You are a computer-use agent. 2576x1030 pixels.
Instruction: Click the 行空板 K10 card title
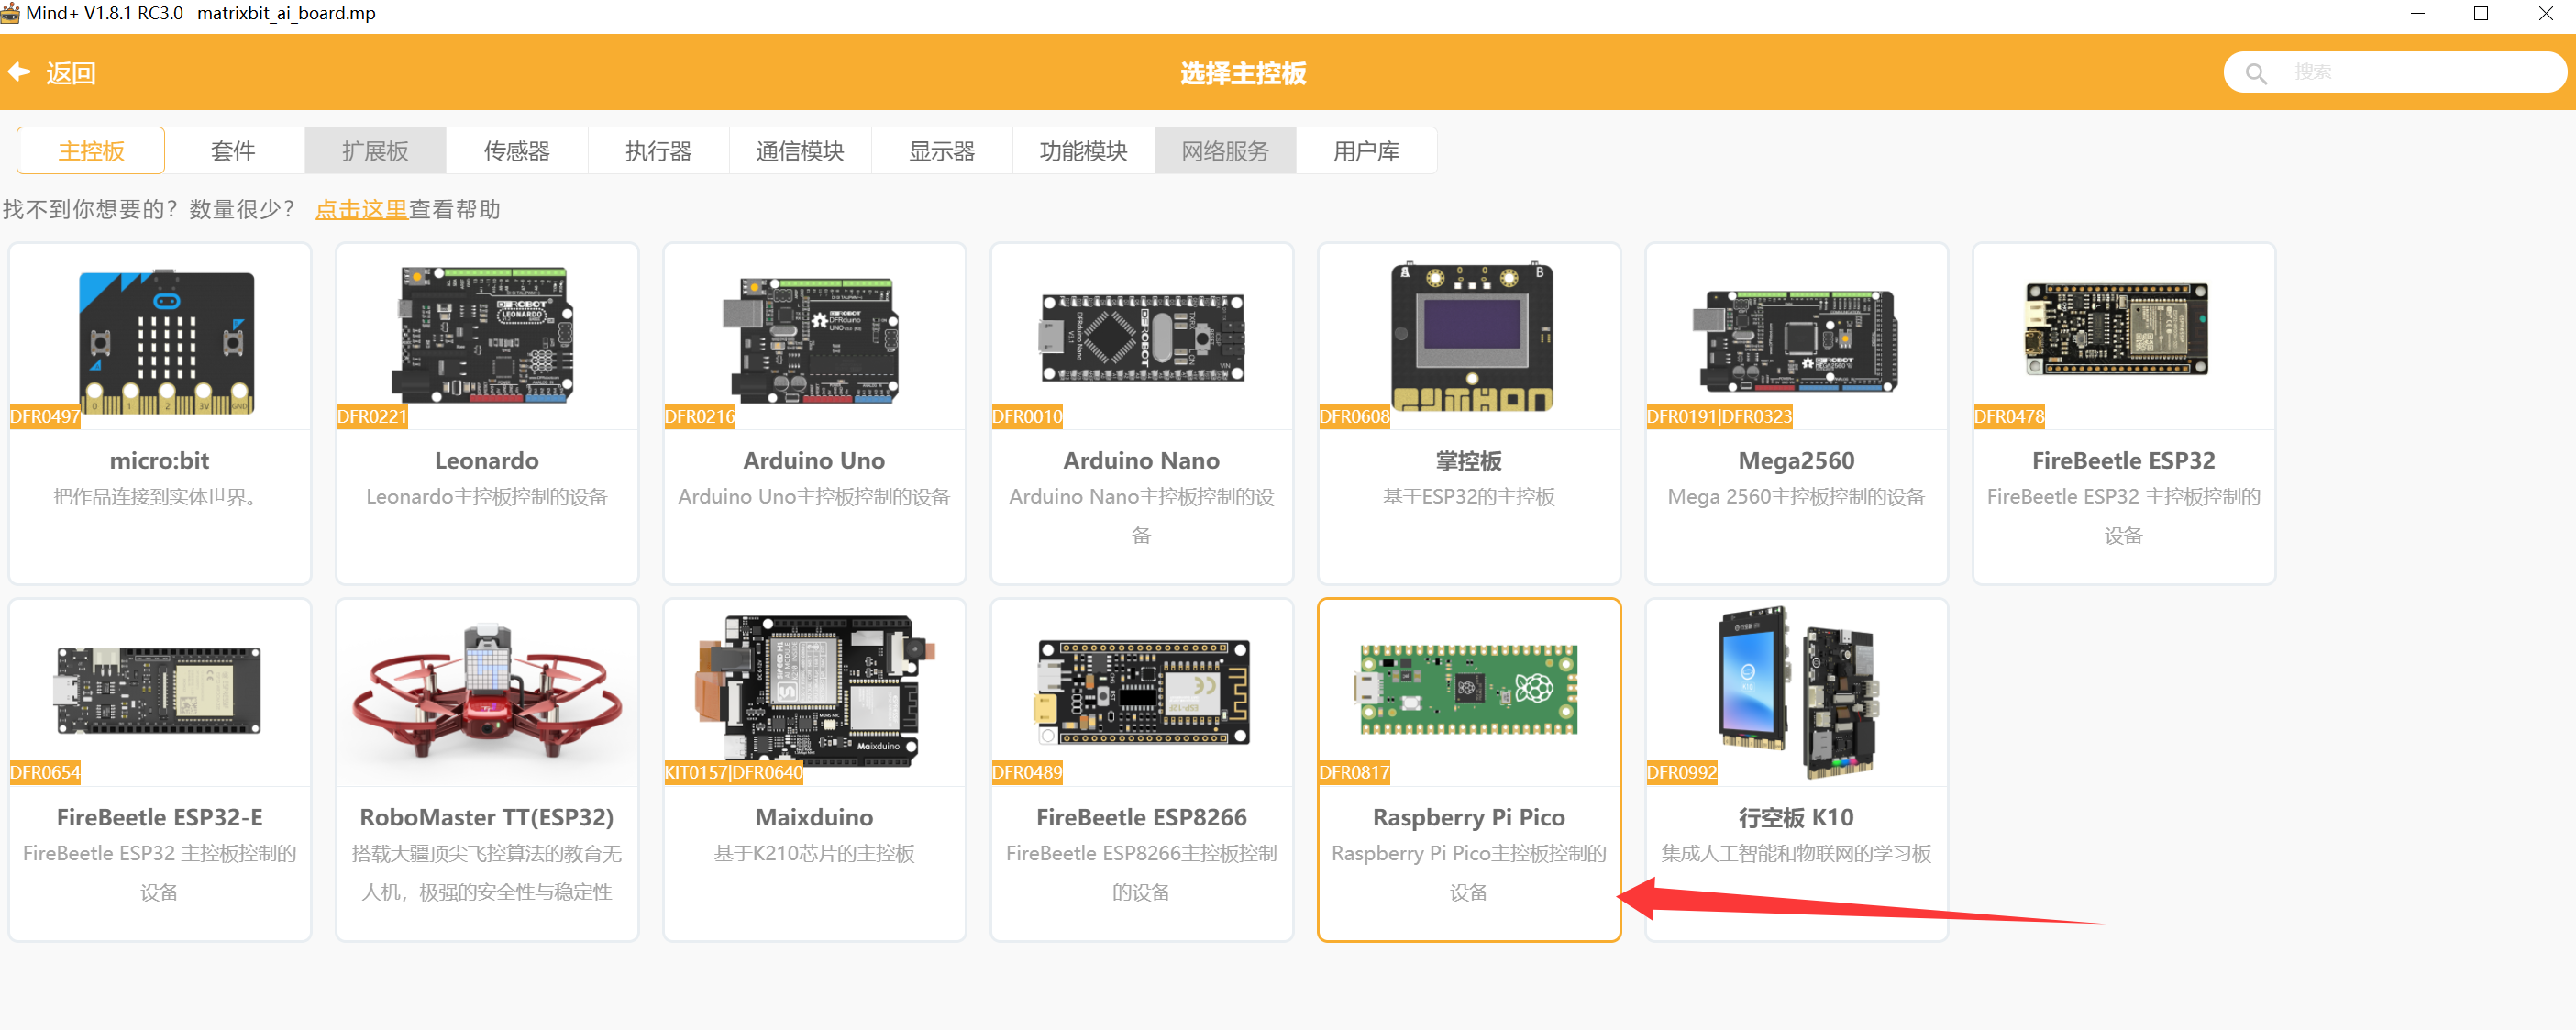tap(1796, 818)
